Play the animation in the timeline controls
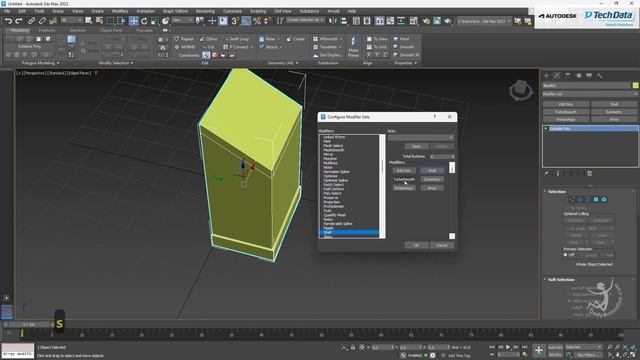This screenshot has height=360, width=640. pos(508,347)
